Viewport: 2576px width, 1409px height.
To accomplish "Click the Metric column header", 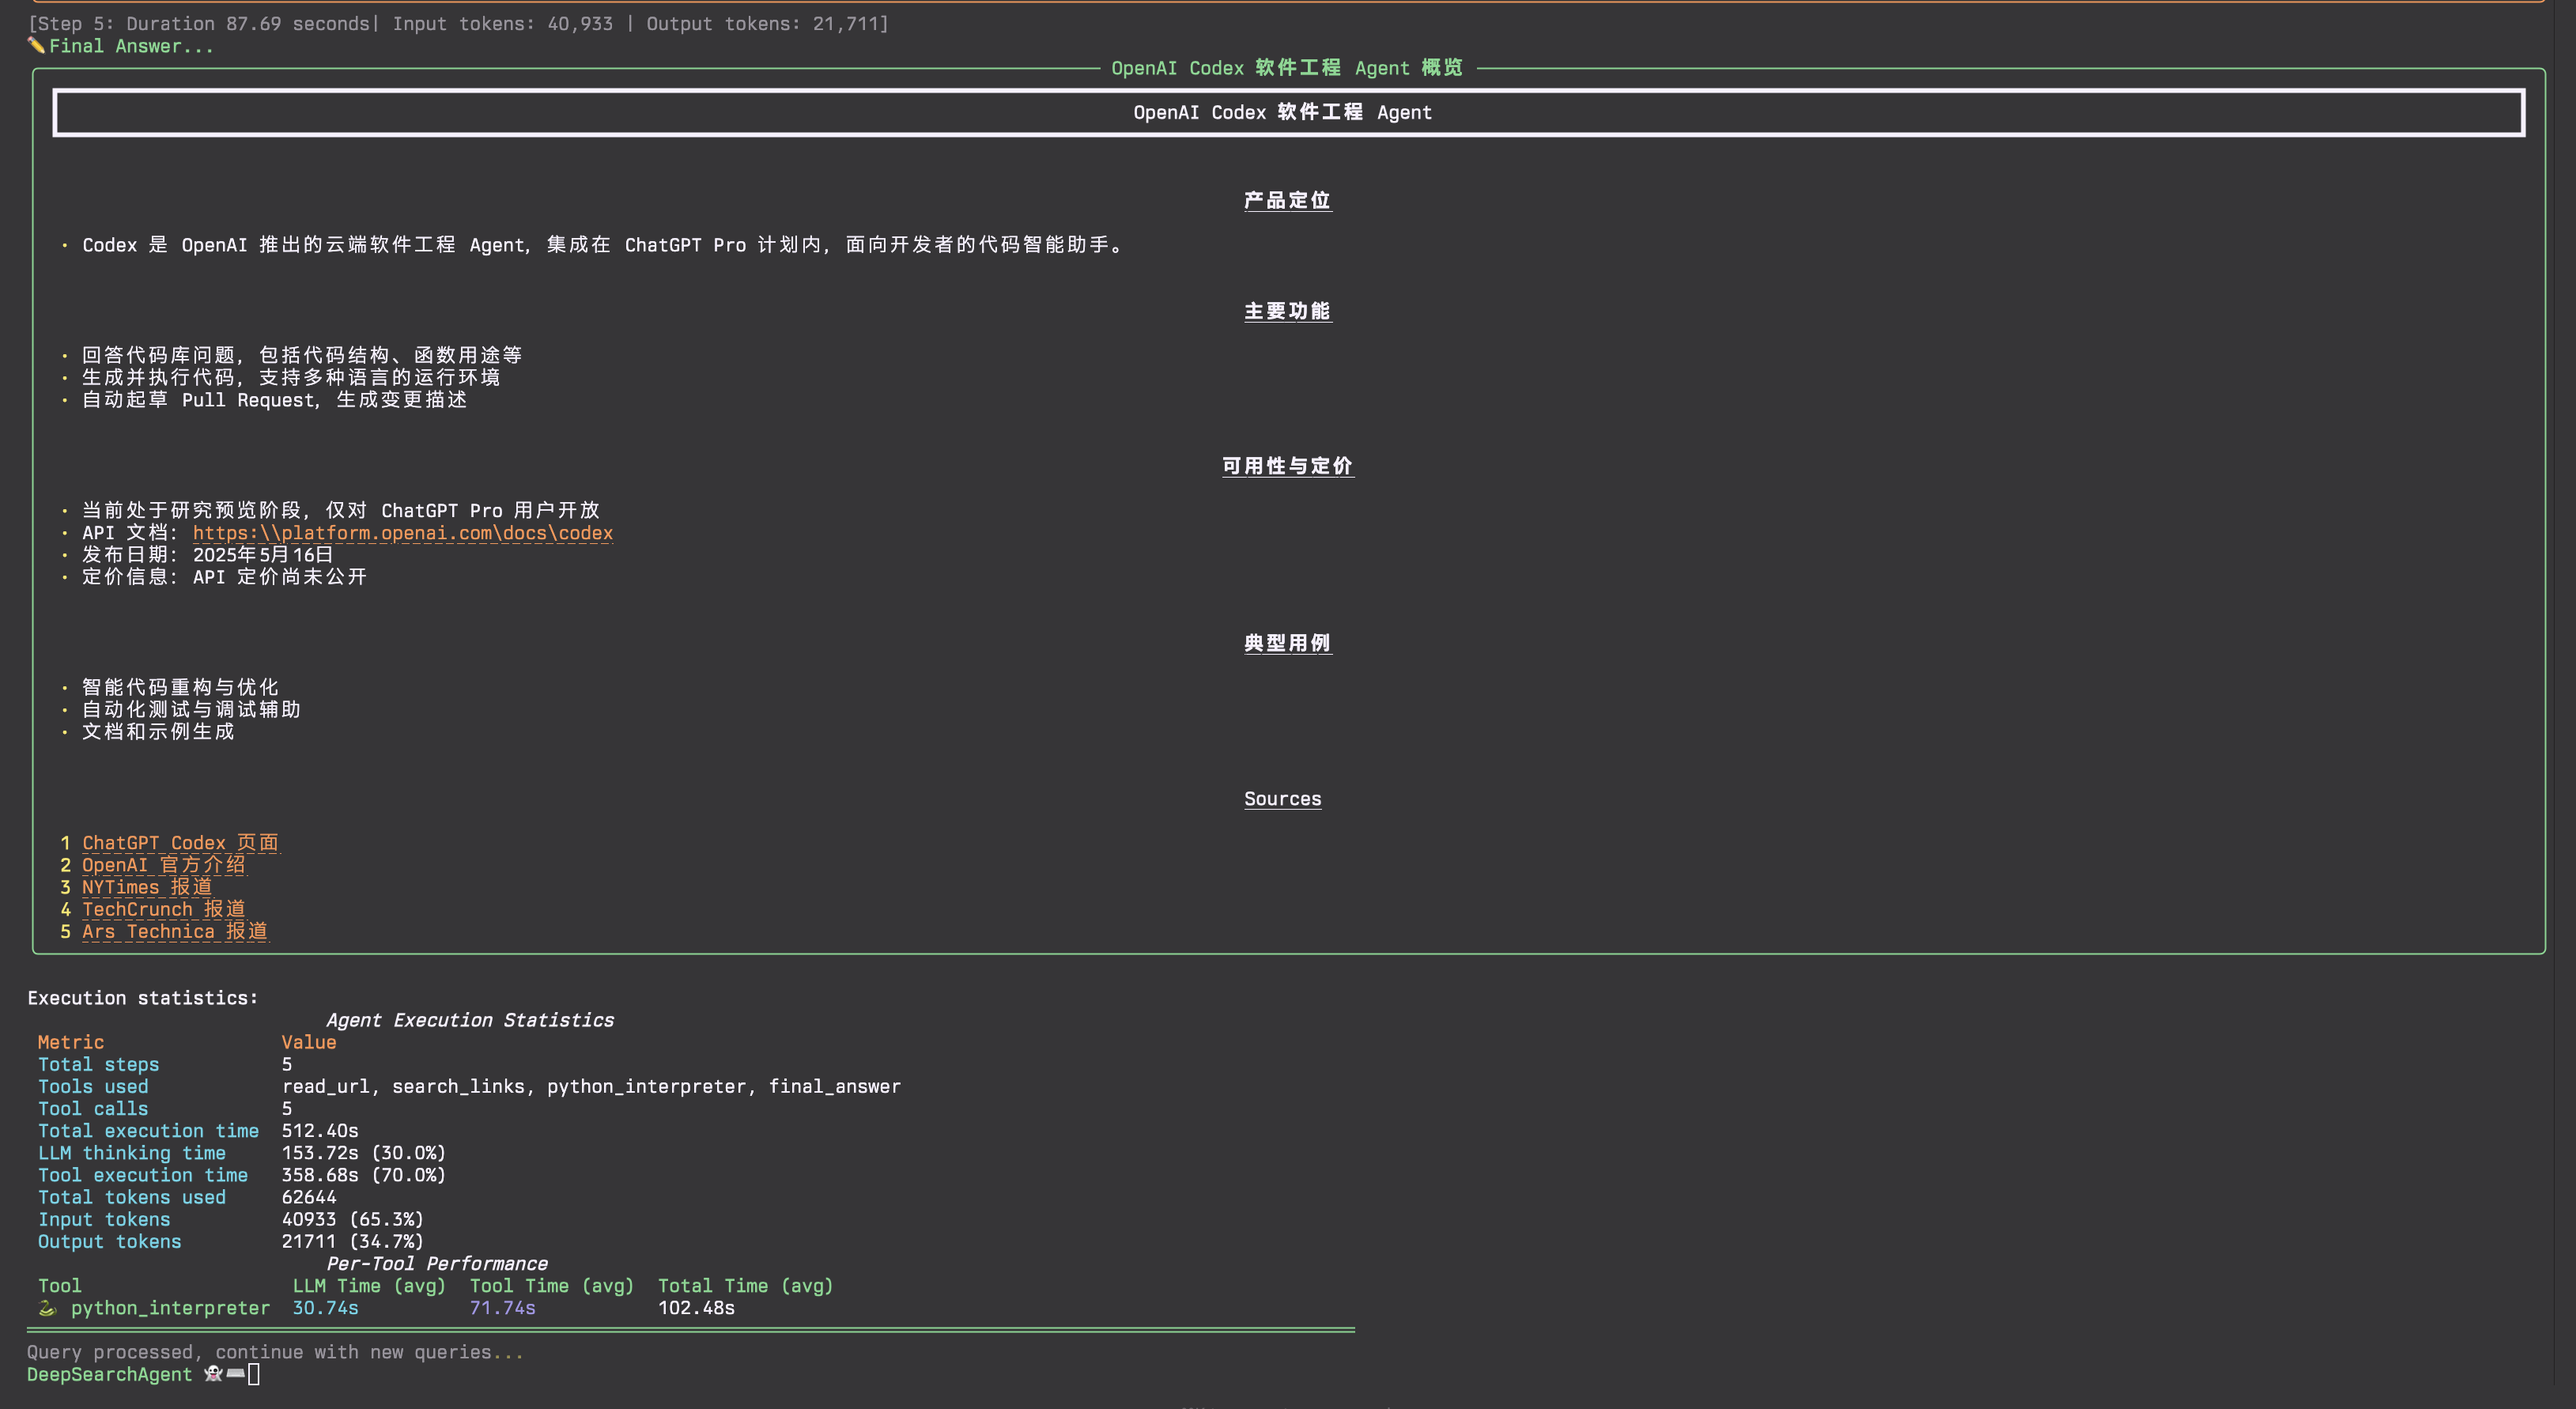I will [x=71, y=1042].
